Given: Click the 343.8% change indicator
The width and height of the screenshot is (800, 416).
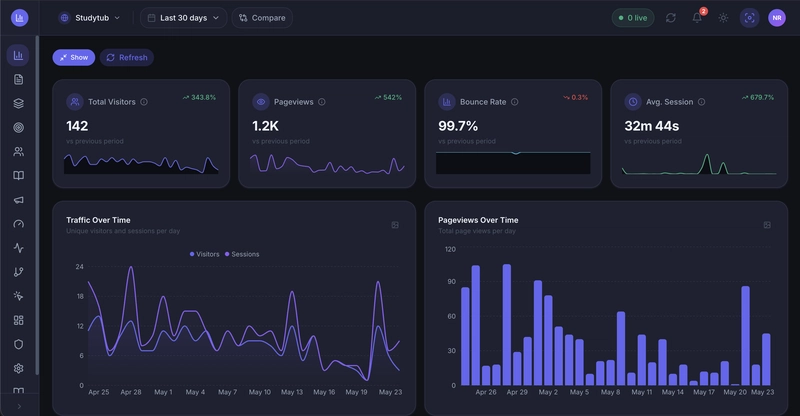Looking at the screenshot, I should [x=199, y=97].
